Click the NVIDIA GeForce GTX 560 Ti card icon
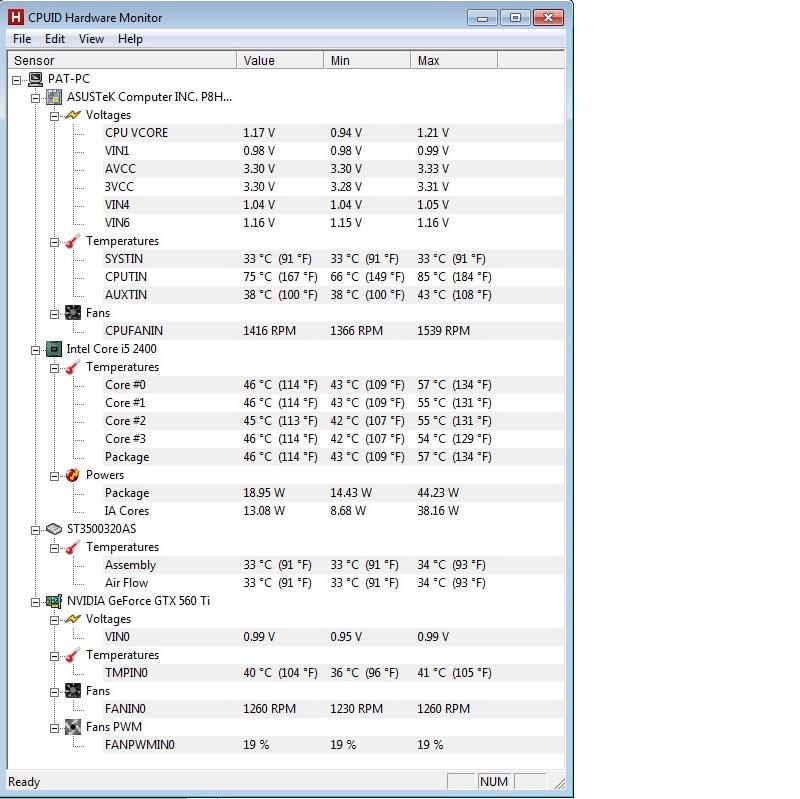The width and height of the screenshot is (800, 799). 54,601
